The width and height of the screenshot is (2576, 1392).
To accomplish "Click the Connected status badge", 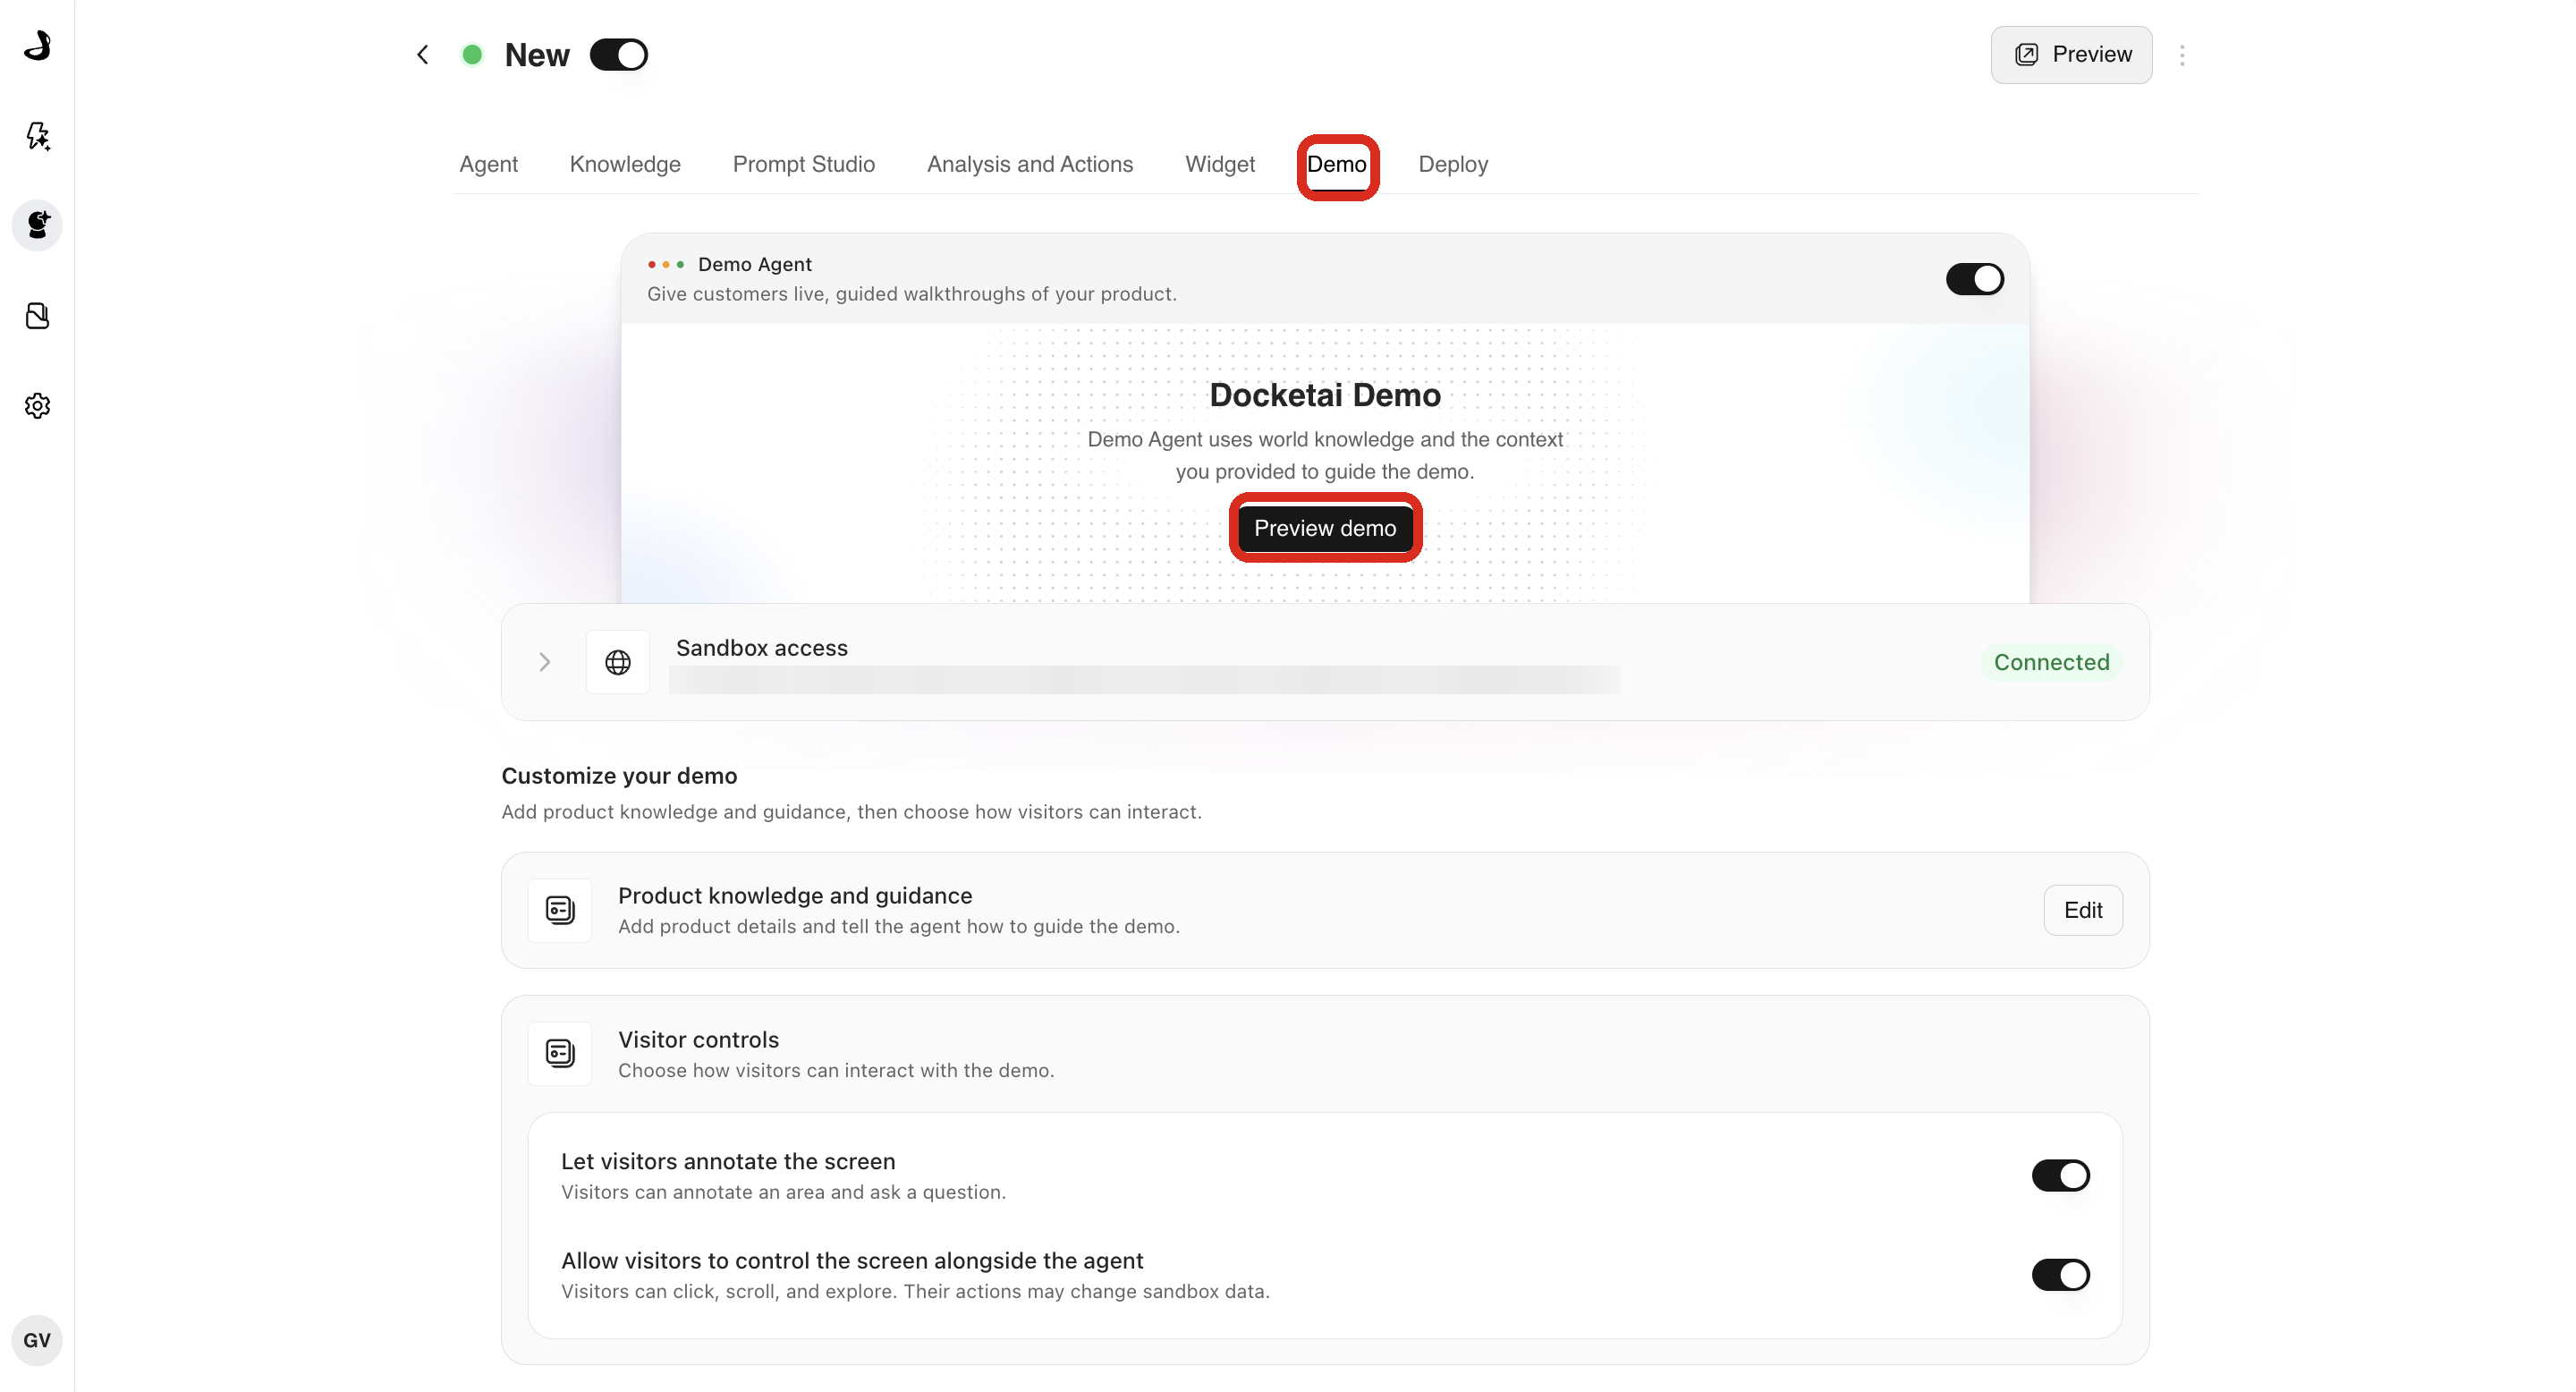I will pos(2051,662).
